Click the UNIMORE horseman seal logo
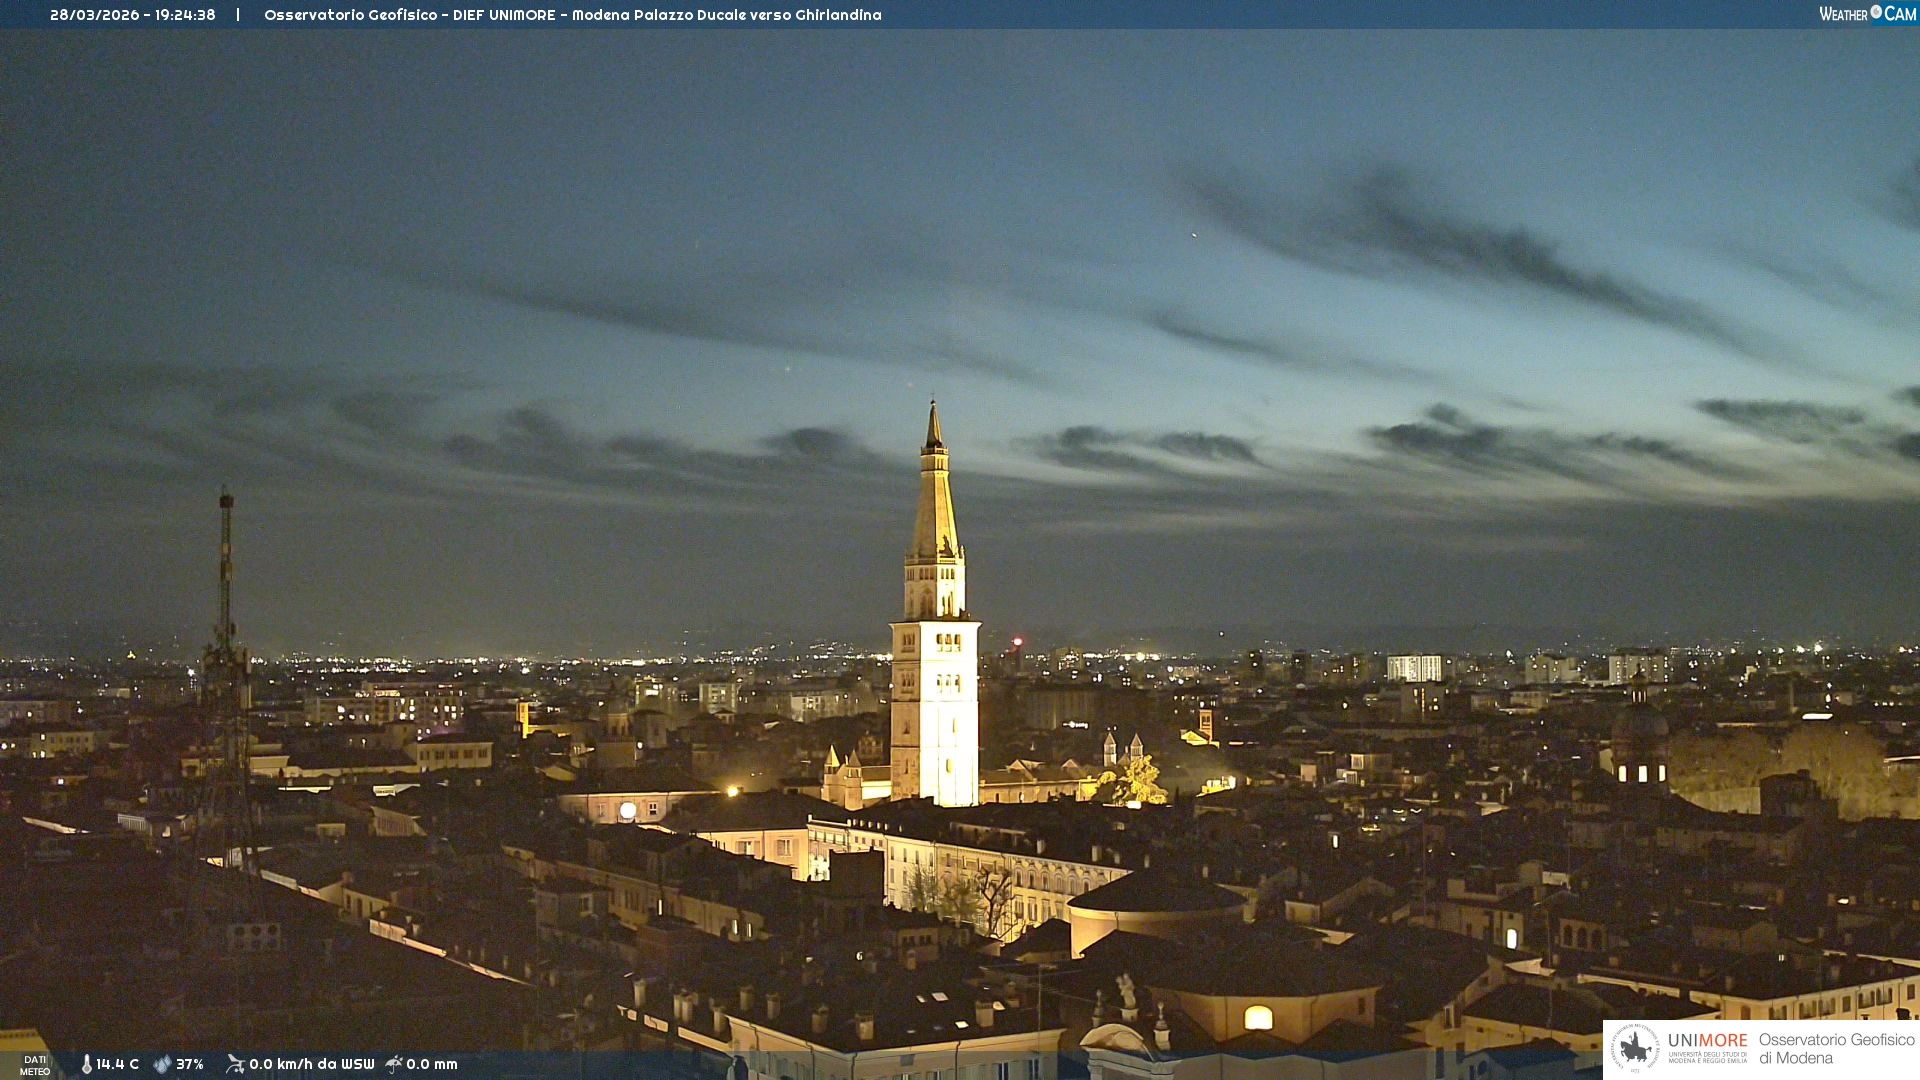 pyautogui.click(x=1635, y=1049)
